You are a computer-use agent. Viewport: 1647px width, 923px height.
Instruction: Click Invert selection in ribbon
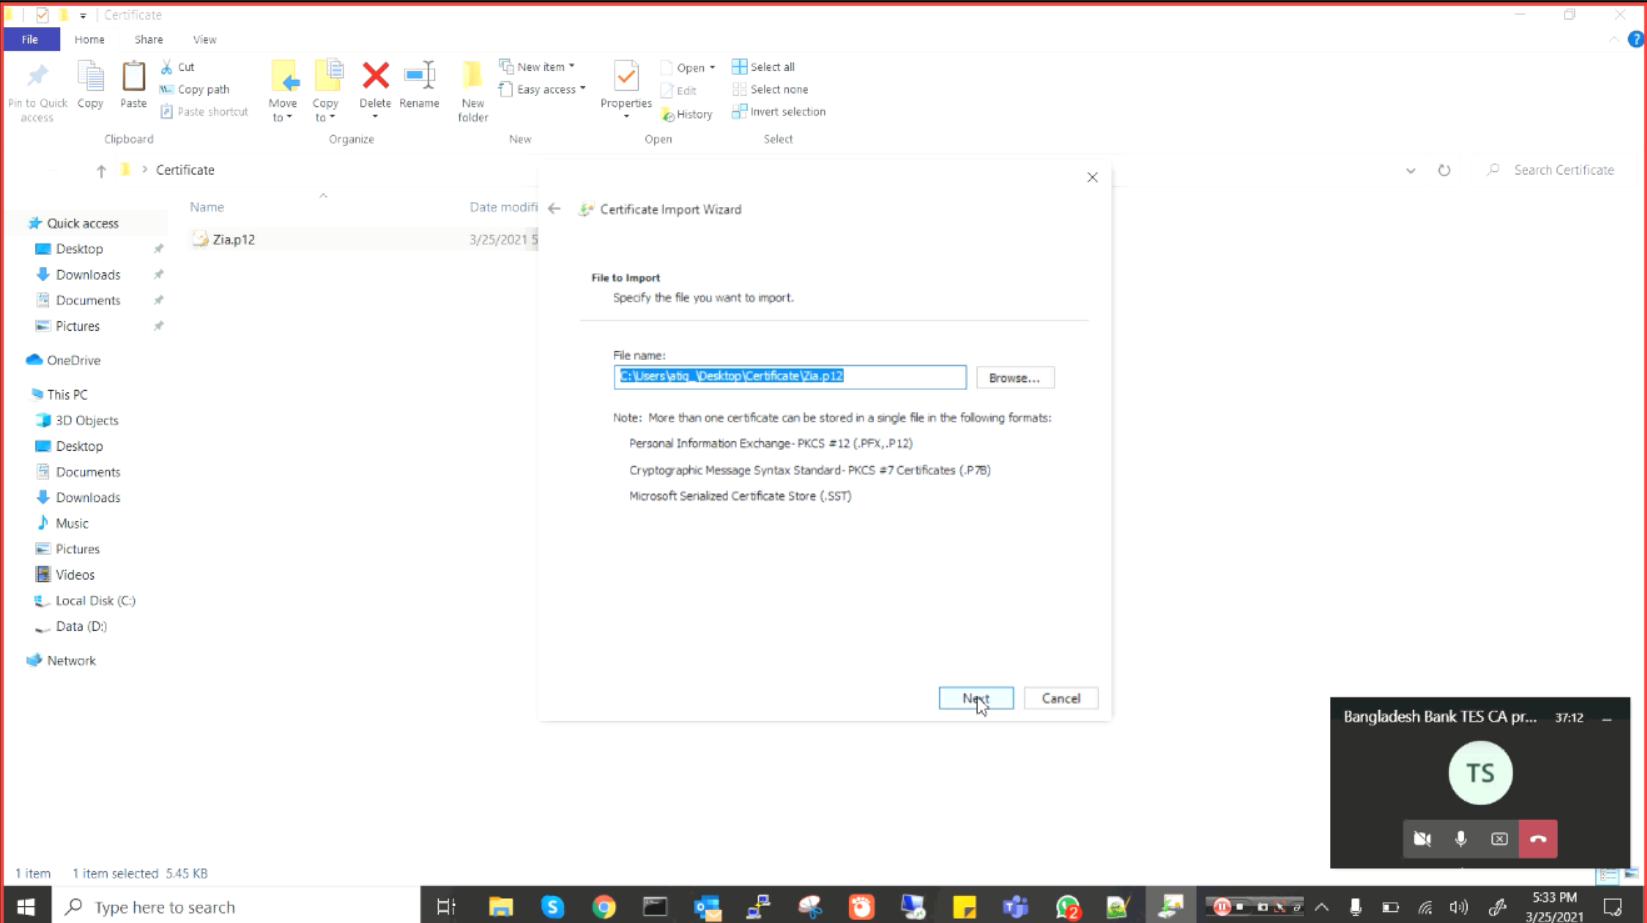coord(779,112)
